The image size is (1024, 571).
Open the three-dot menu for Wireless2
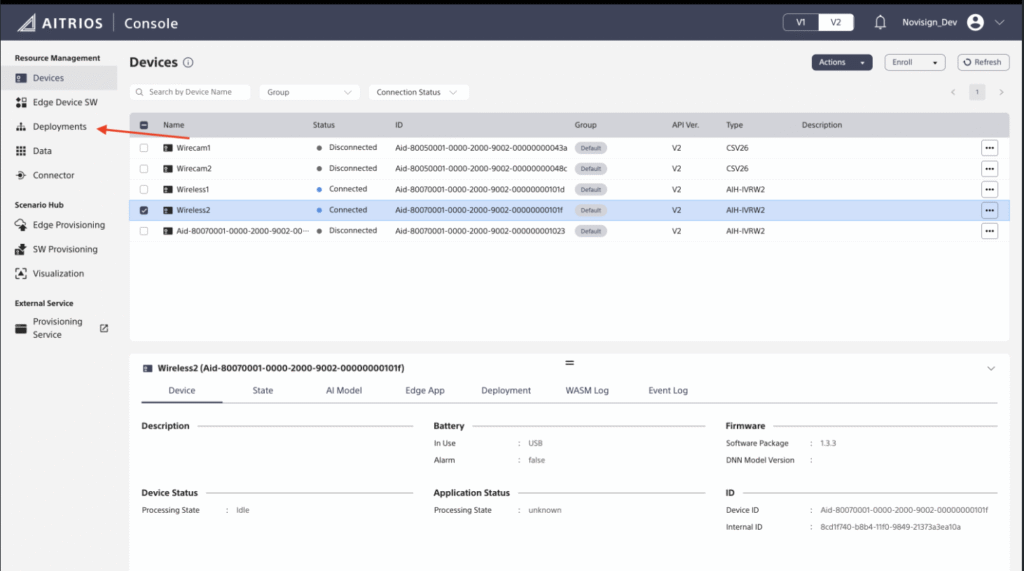(x=989, y=210)
